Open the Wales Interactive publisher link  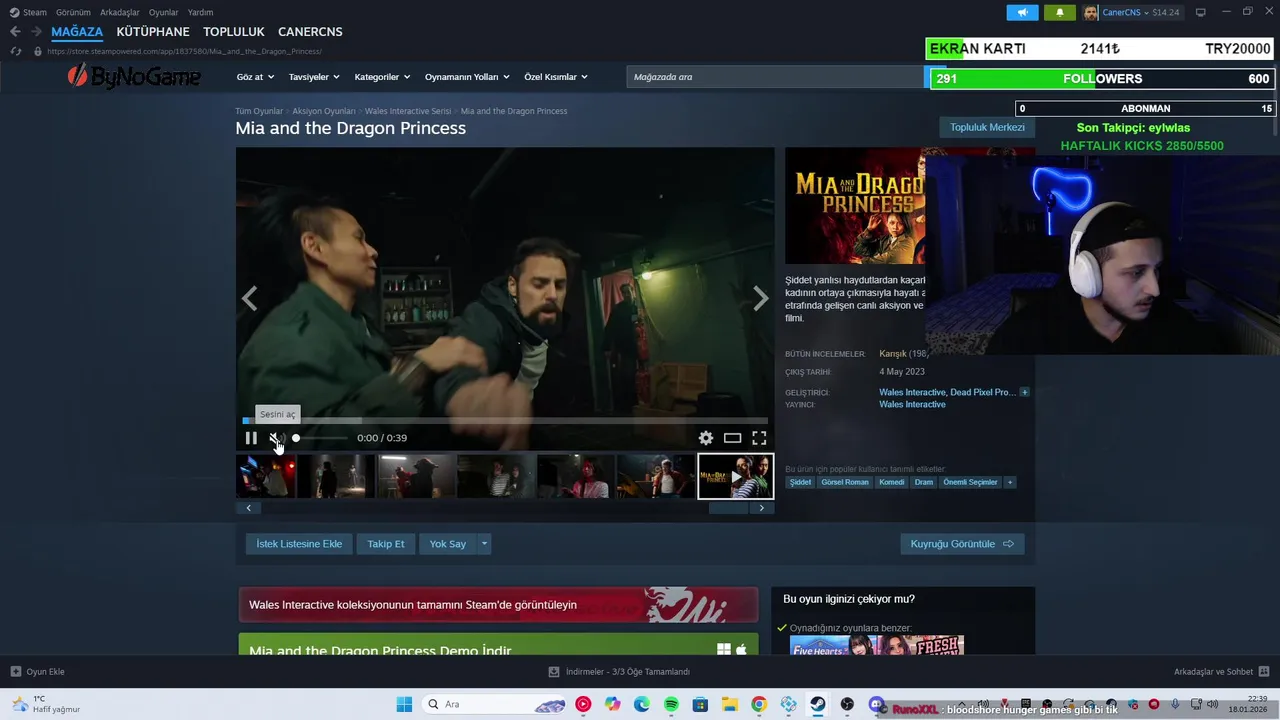pos(912,405)
